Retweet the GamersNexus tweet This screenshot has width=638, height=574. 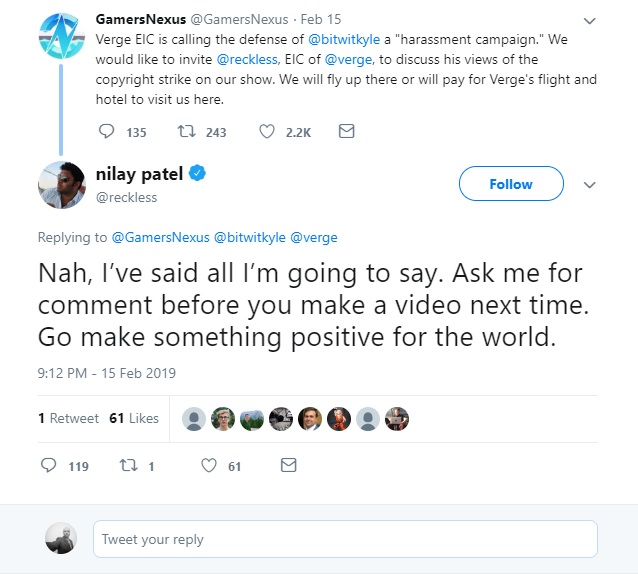point(187,131)
